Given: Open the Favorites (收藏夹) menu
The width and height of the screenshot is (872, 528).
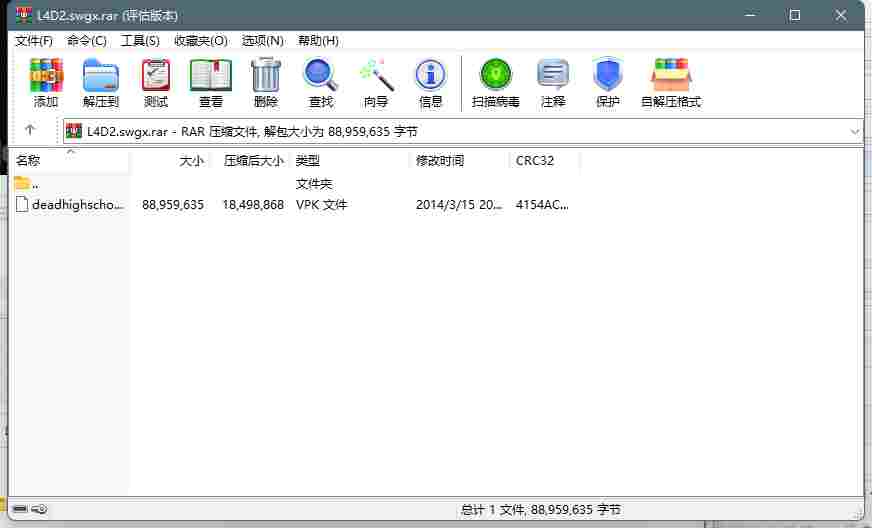Looking at the screenshot, I should (x=201, y=41).
